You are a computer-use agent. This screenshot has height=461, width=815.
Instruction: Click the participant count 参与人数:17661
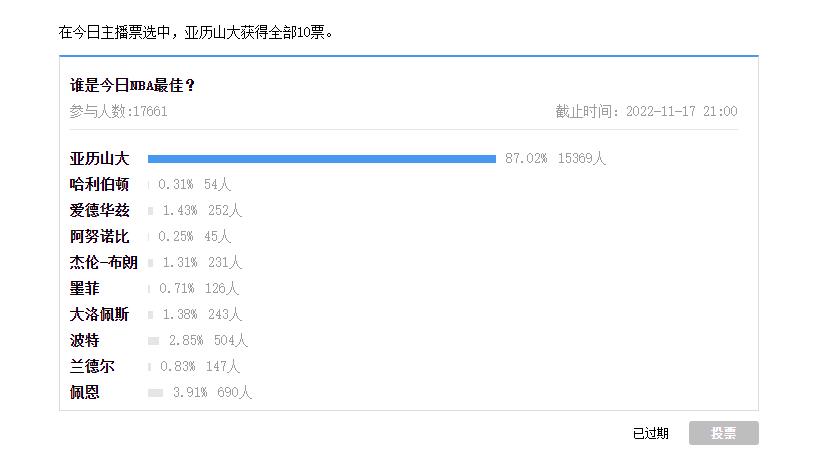click(x=119, y=111)
